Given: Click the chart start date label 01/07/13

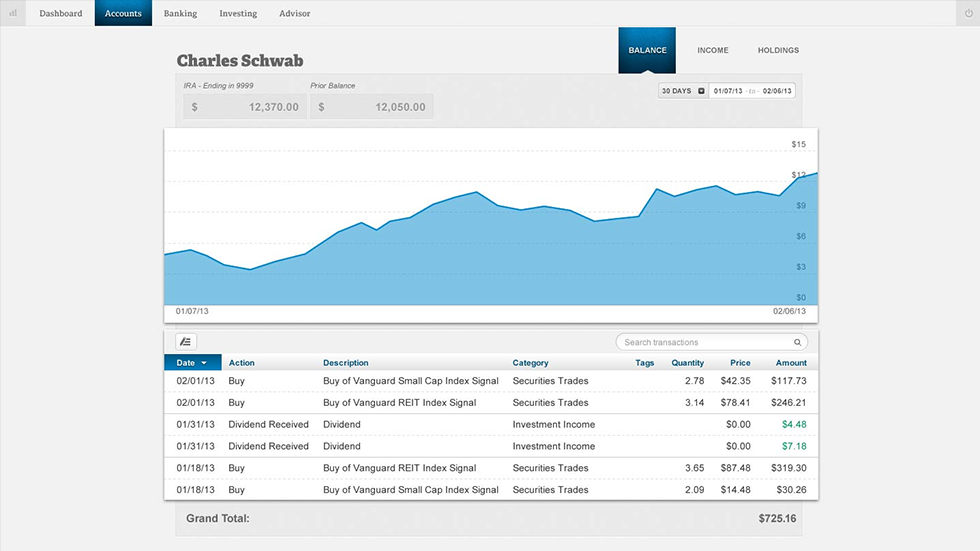Looking at the screenshot, I should point(192,311).
